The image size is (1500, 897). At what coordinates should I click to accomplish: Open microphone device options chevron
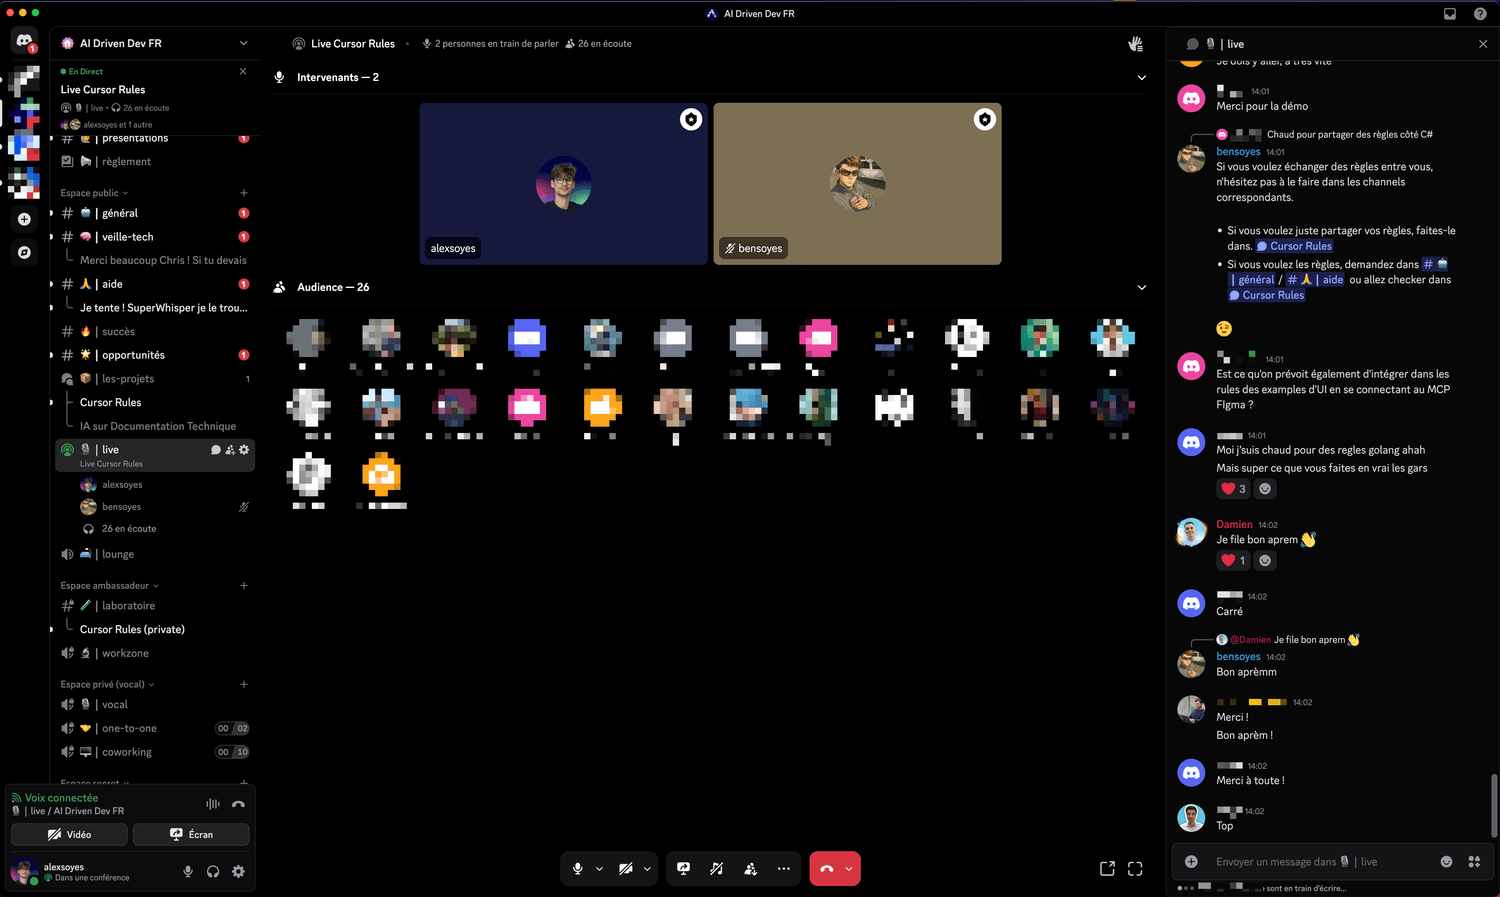pyautogui.click(x=599, y=868)
